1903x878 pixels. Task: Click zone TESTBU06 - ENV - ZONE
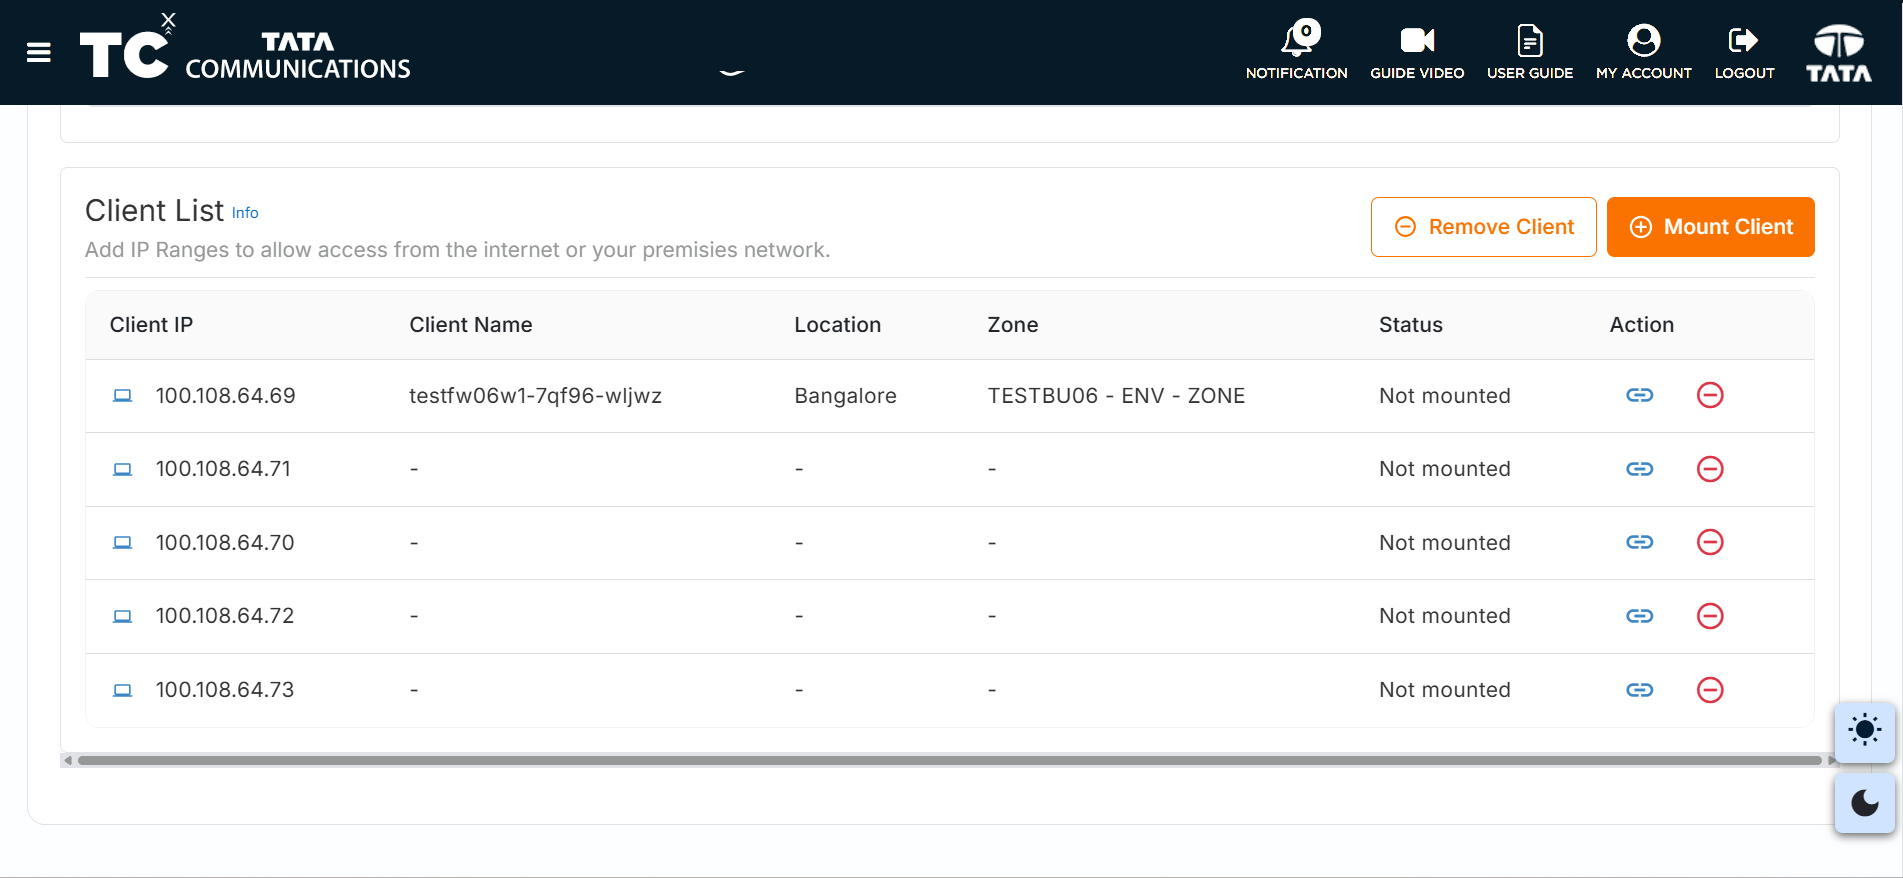[x=1116, y=396]
